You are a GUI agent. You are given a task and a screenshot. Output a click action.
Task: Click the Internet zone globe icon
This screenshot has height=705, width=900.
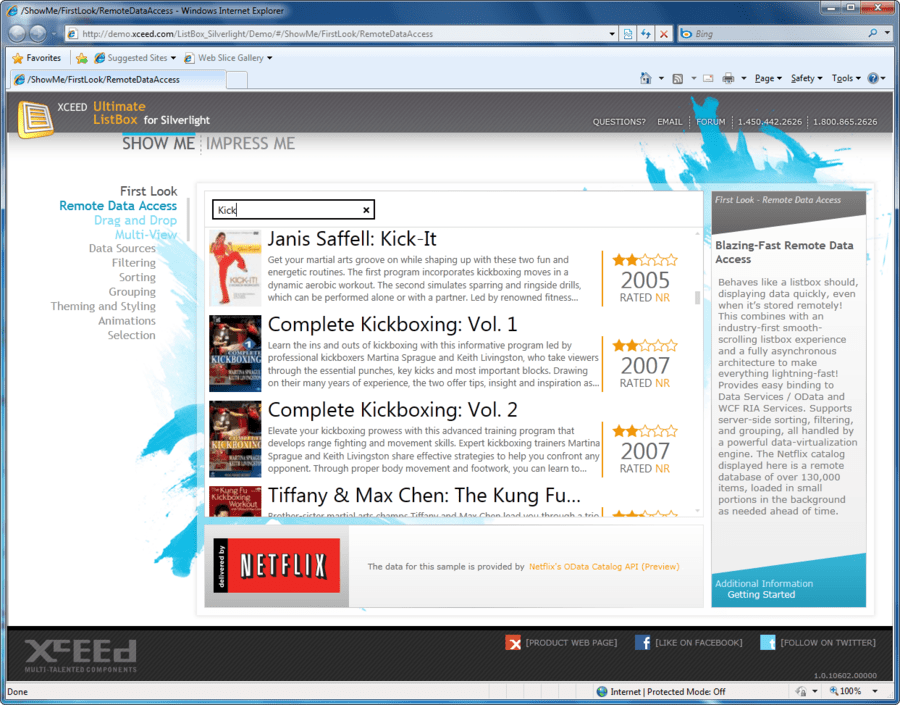[x=602, y=692]
